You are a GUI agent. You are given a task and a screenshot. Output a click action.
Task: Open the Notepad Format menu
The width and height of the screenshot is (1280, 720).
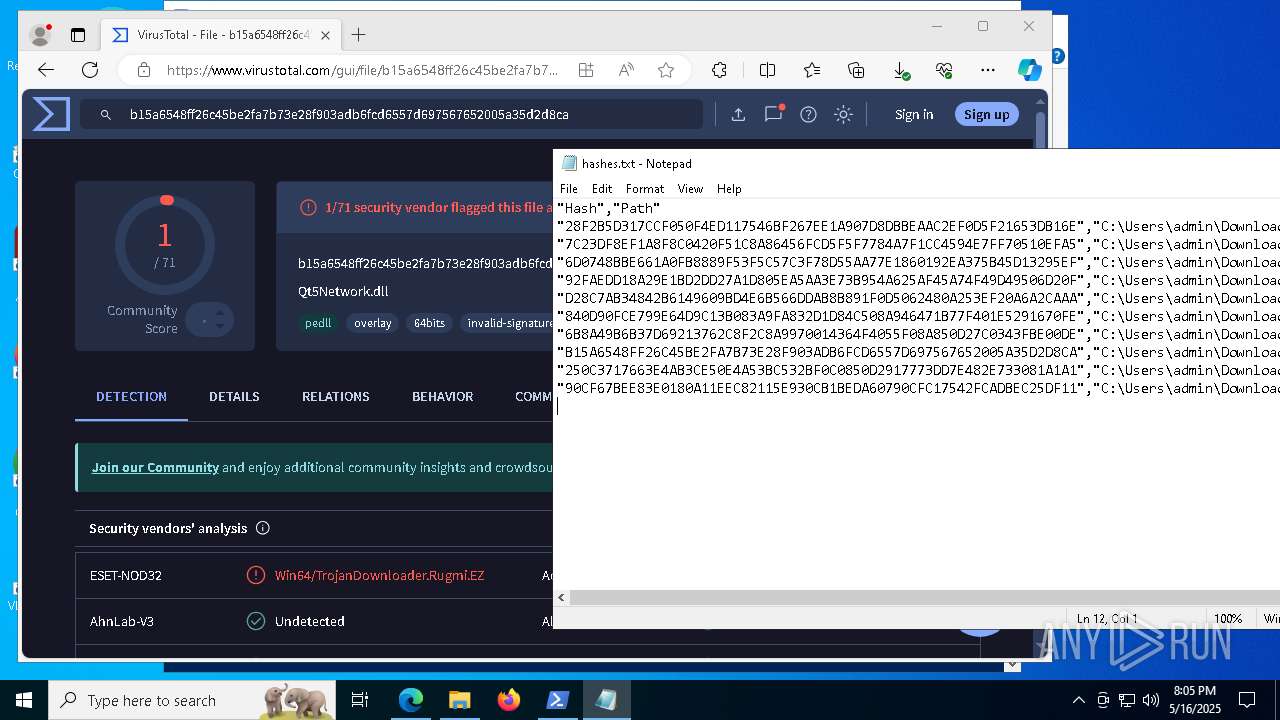(x=645, y=188)
